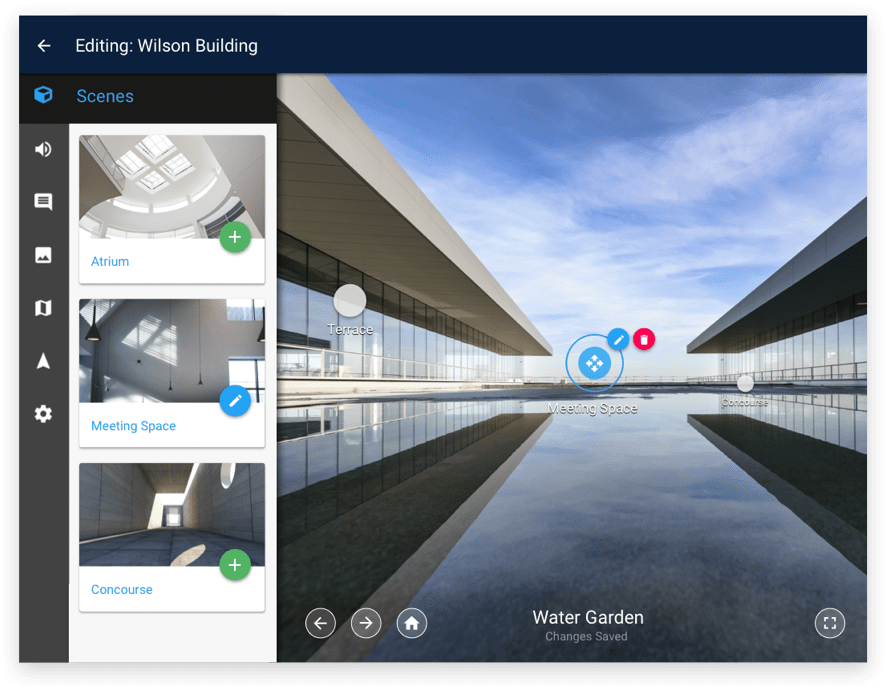Image resolution: width=887 pixels, height=689 pixels.
Task: Return to home view
Action: pos(412,623)
